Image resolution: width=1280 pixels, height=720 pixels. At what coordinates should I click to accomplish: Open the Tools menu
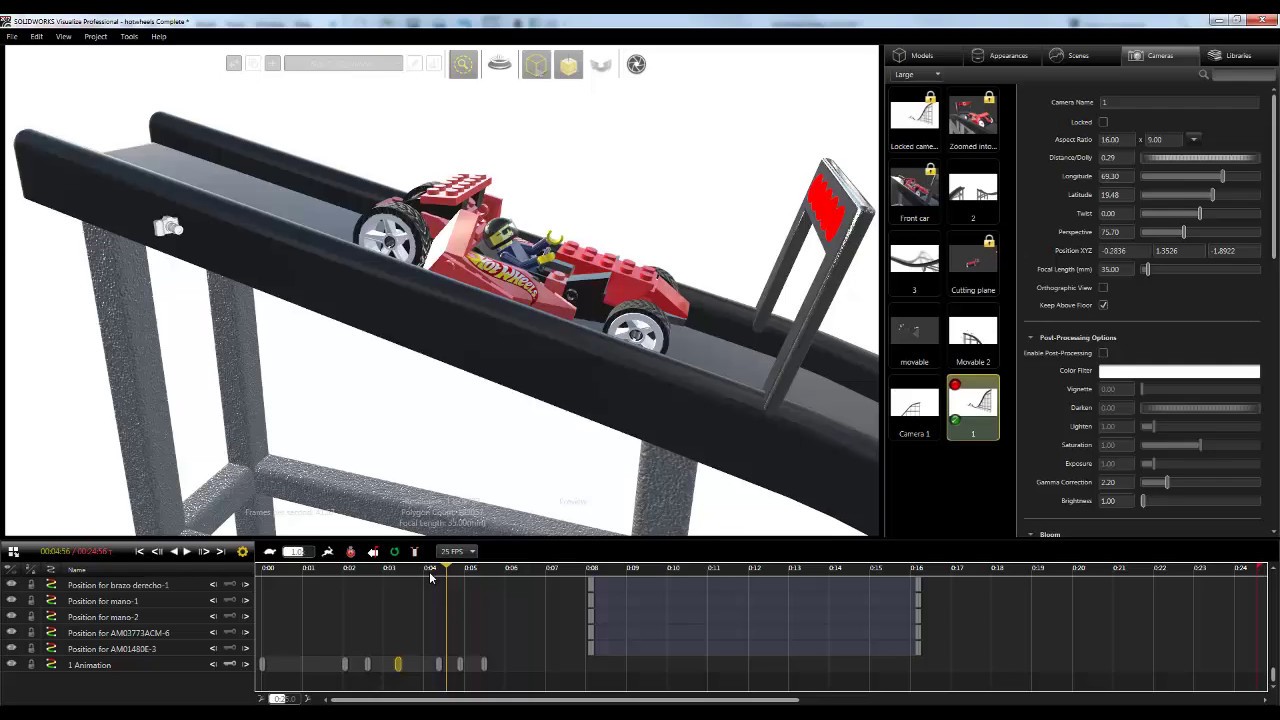[129, 36]
